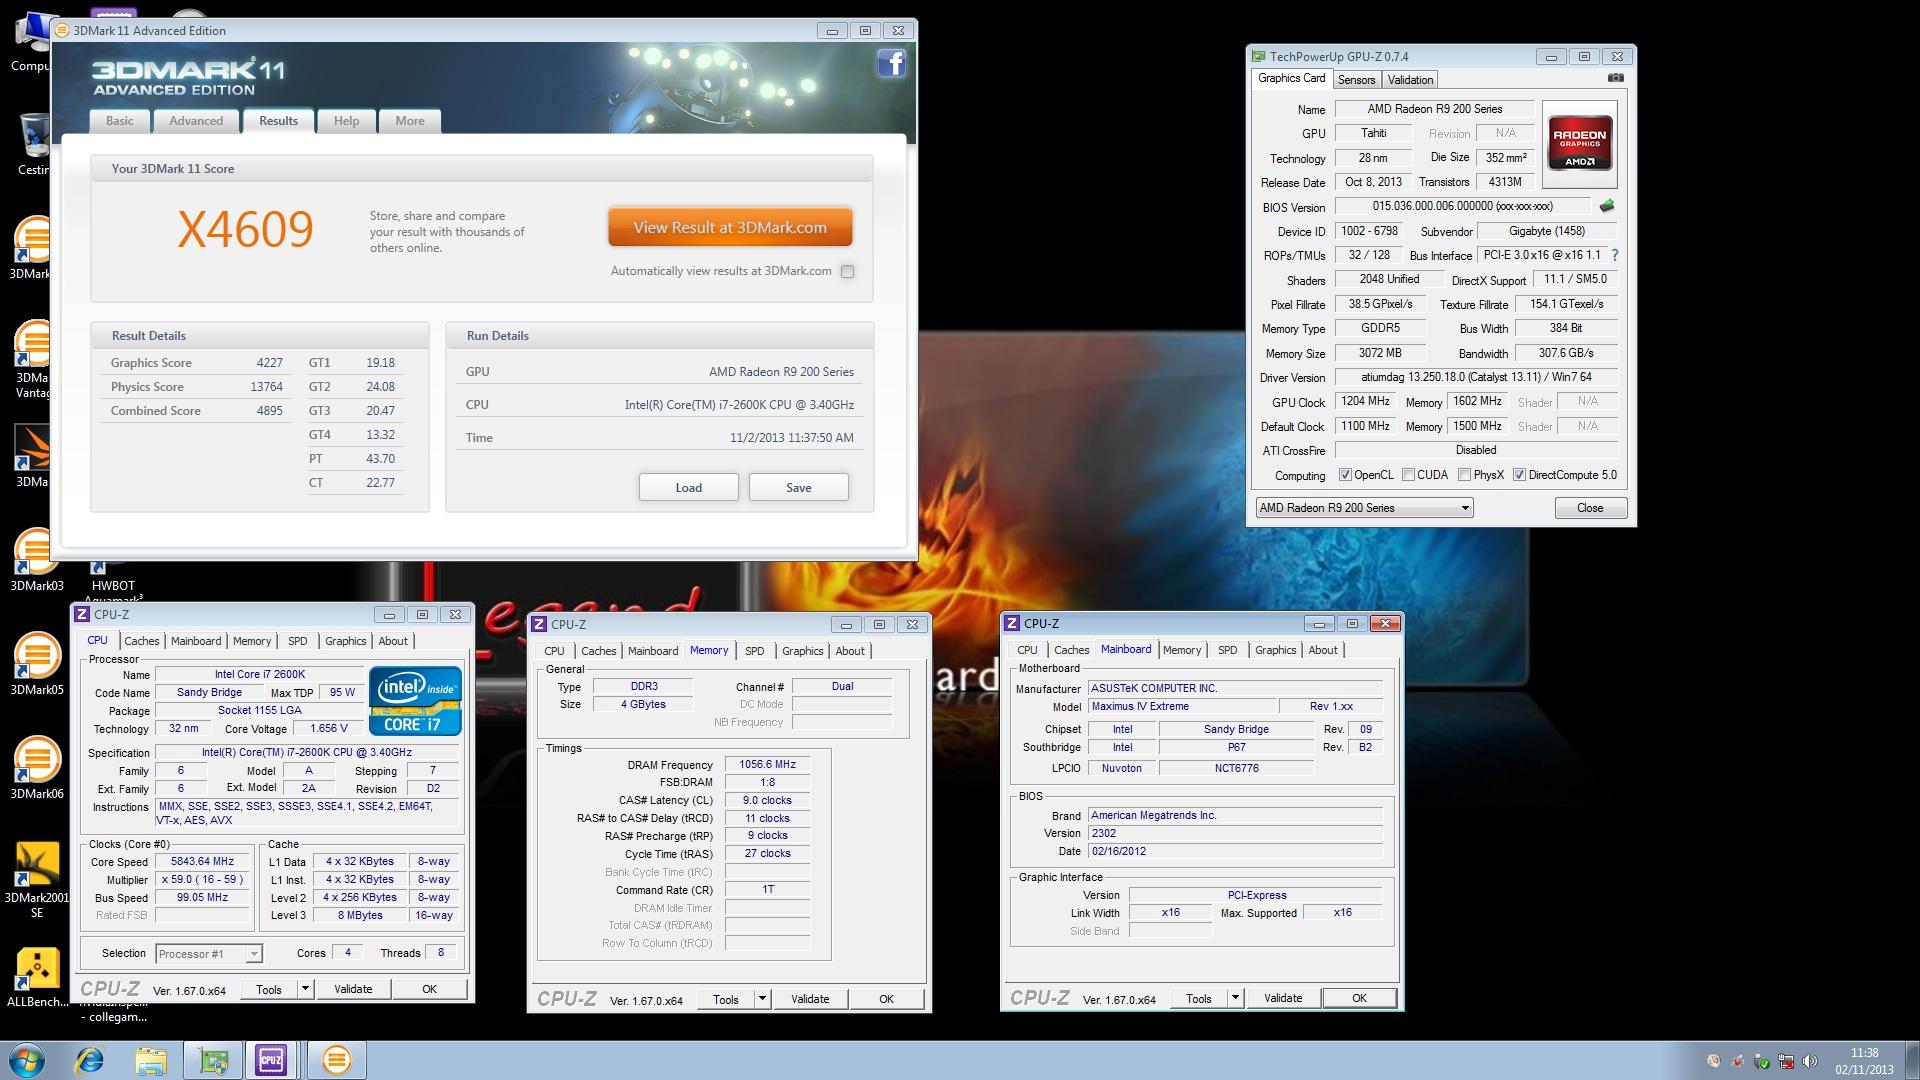
Task: Click Tools button in CPU-Z Memory window
Action: [x=726, y=999]
